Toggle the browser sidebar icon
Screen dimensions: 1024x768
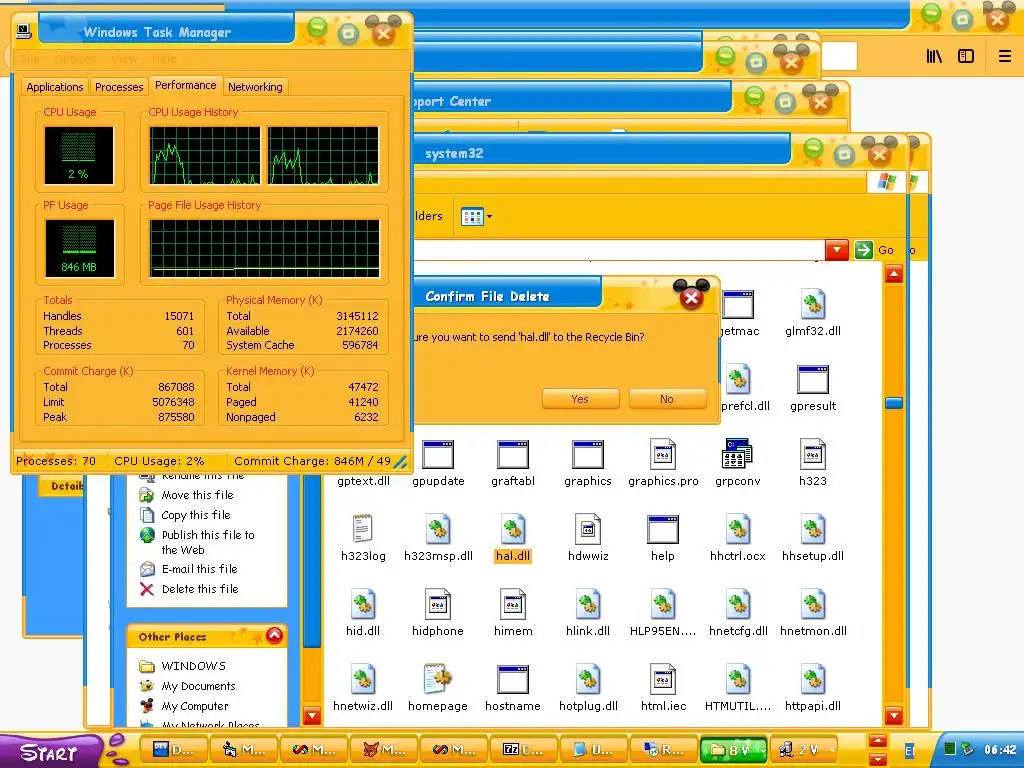click(966, 56)
